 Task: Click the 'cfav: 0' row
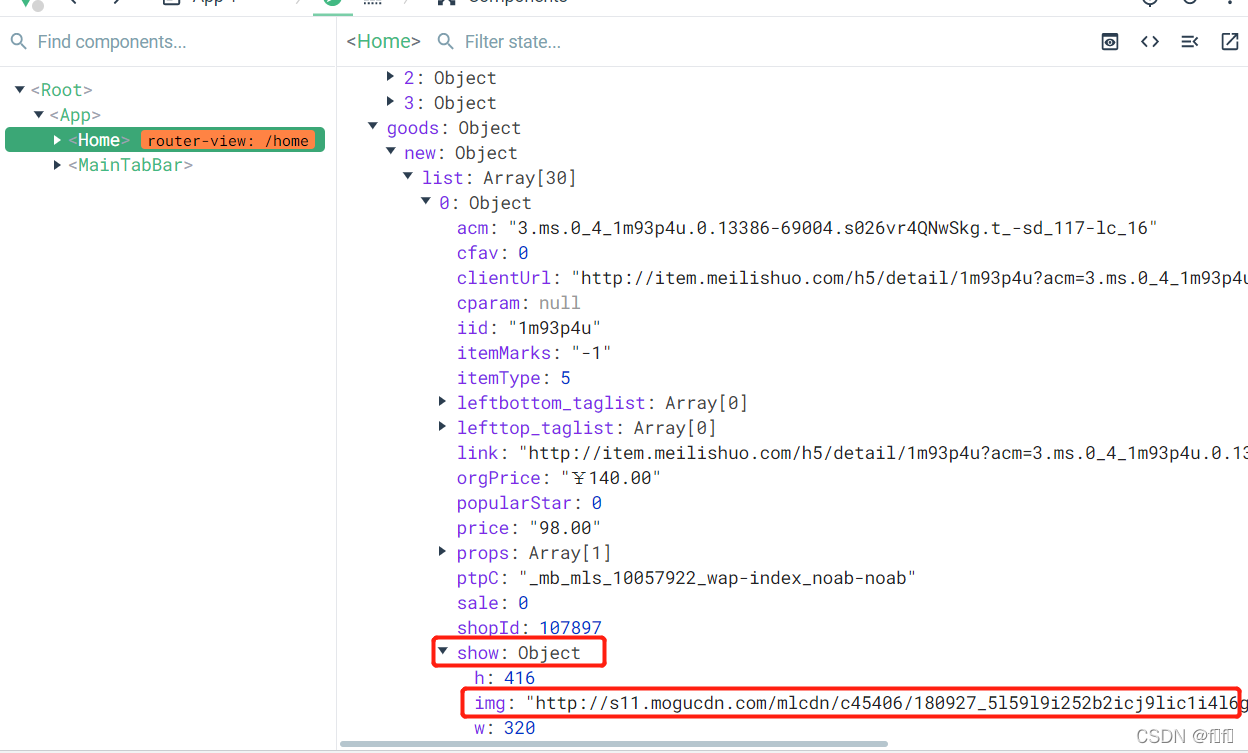pos(493,253)
